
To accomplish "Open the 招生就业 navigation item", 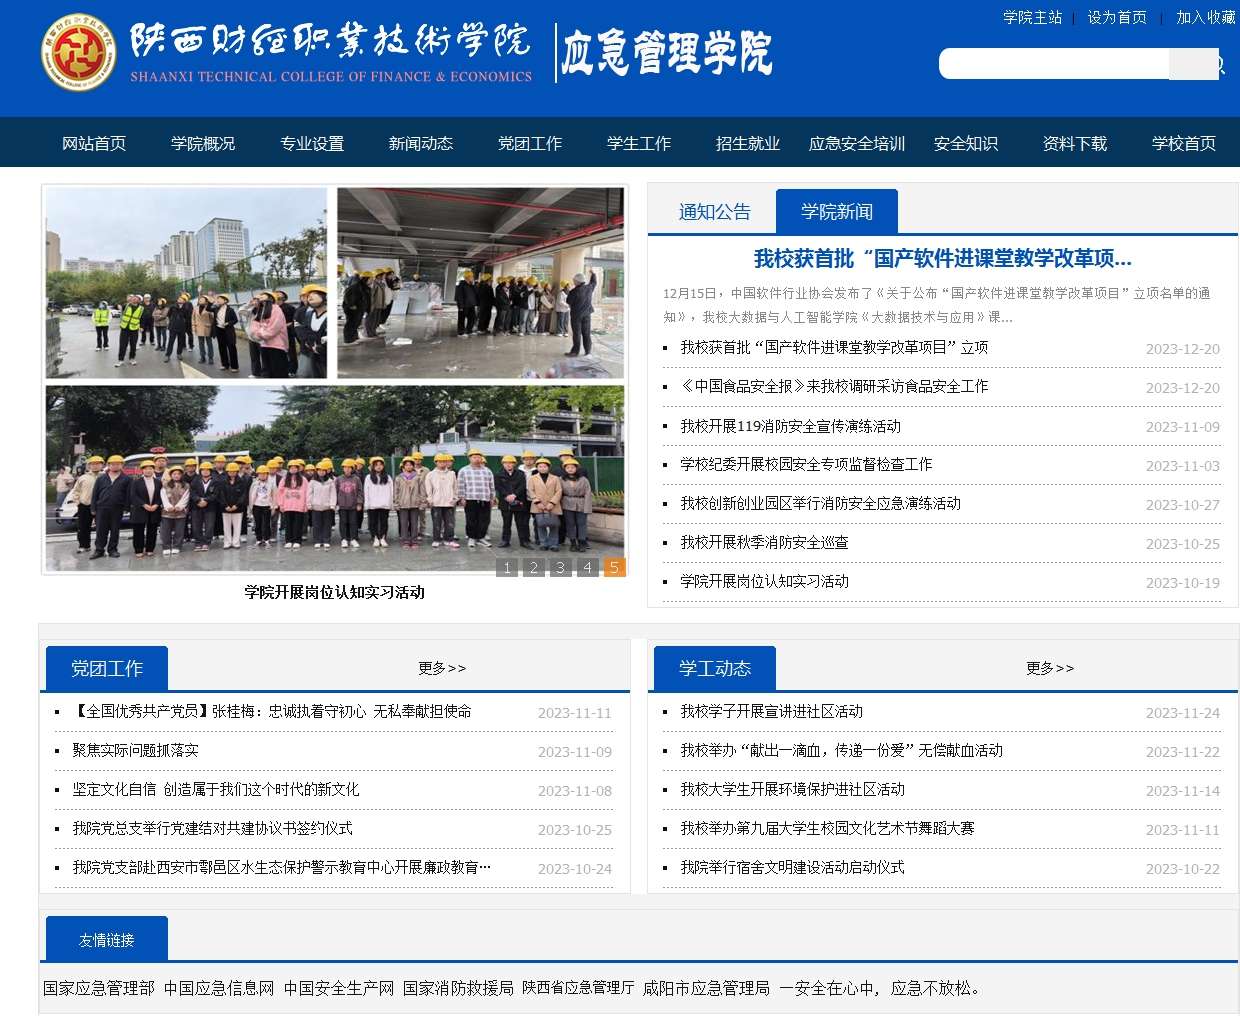I will point(747,143).
